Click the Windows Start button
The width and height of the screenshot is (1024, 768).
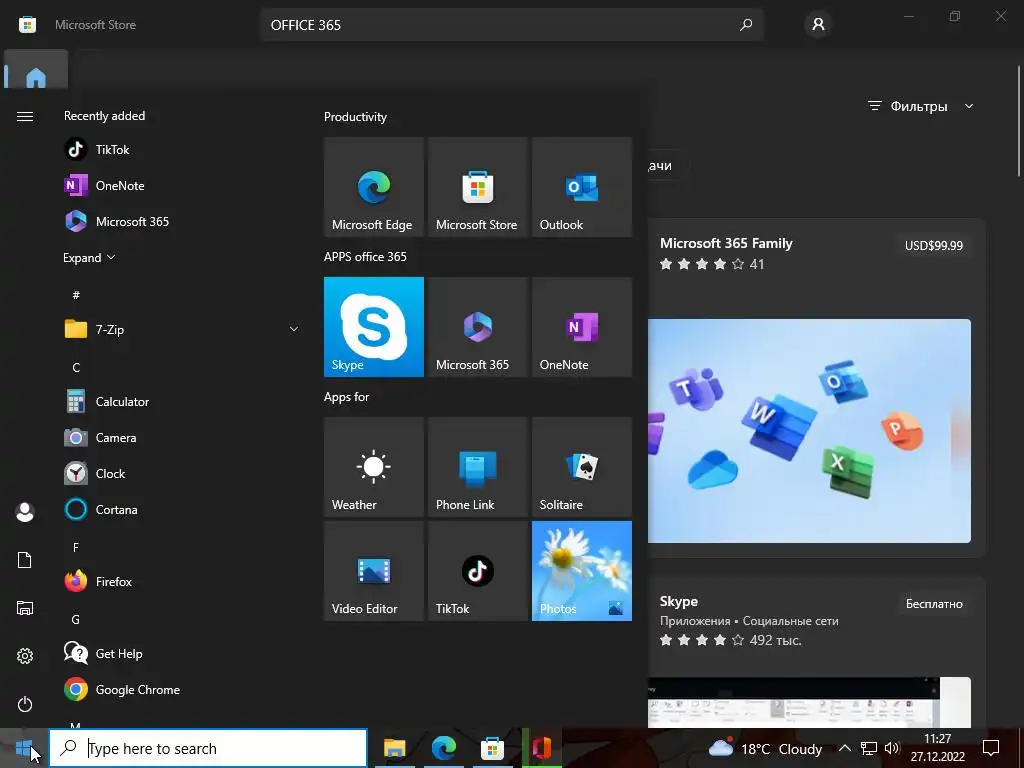coord(24,748)
